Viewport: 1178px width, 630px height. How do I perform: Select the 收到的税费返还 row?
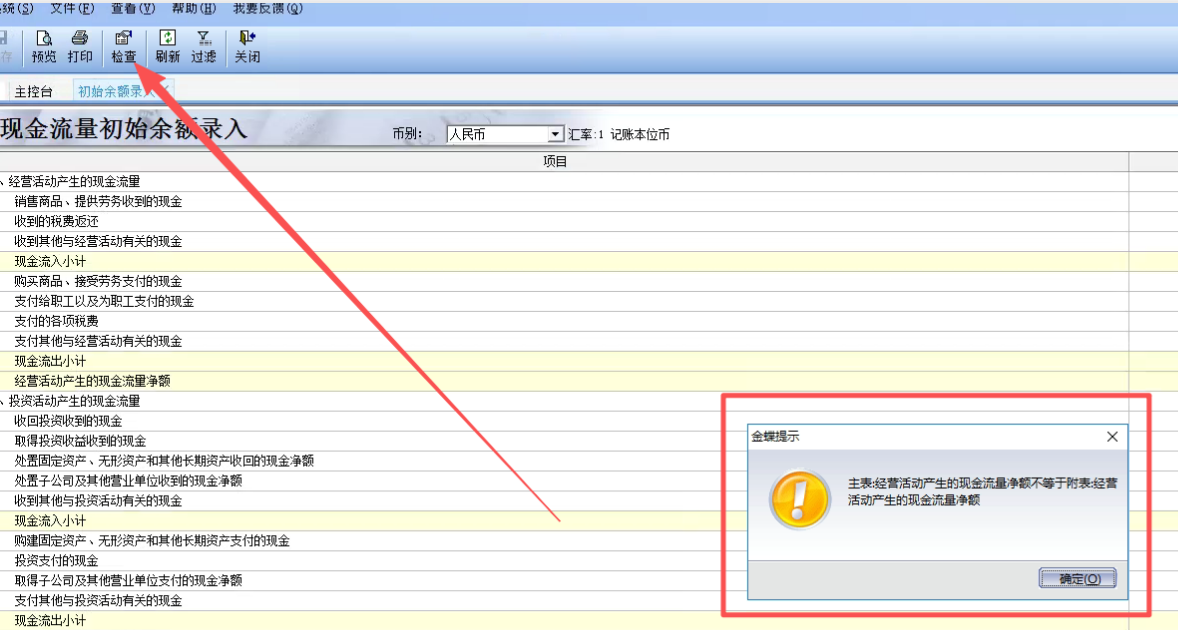pos(56,222)
